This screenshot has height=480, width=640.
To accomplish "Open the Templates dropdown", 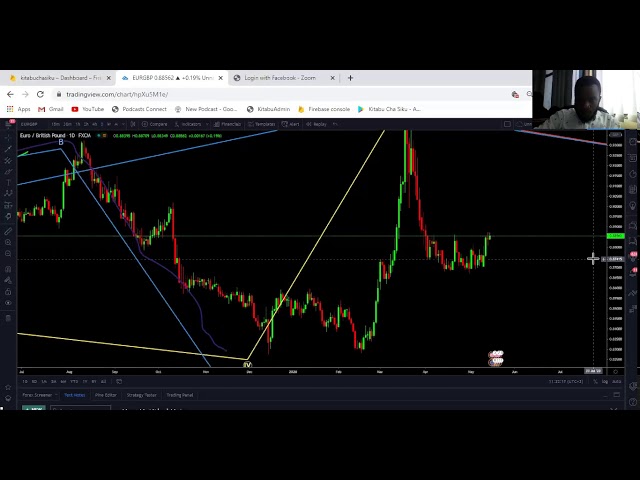I will 264,124.
